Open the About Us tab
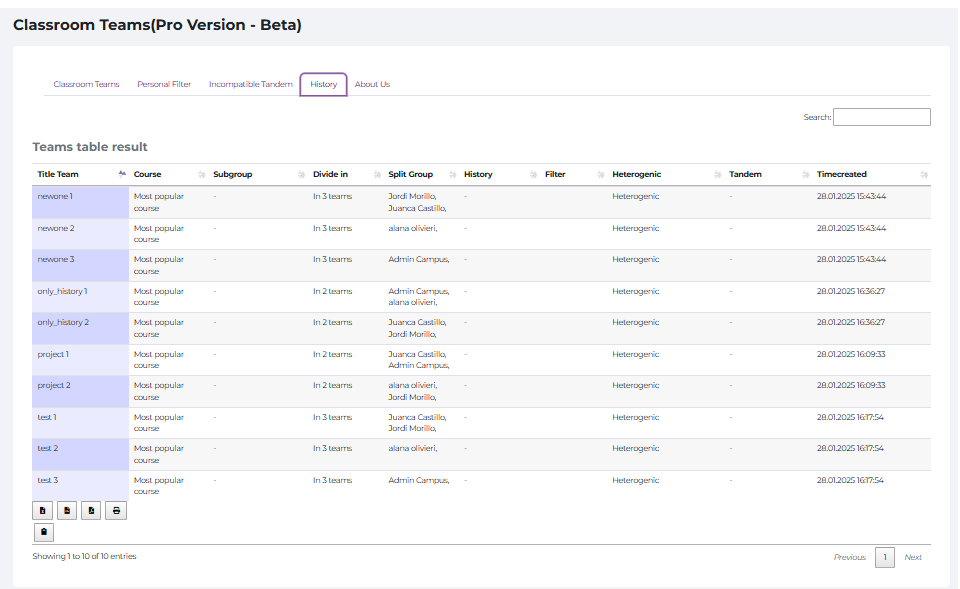 [372, 85]
